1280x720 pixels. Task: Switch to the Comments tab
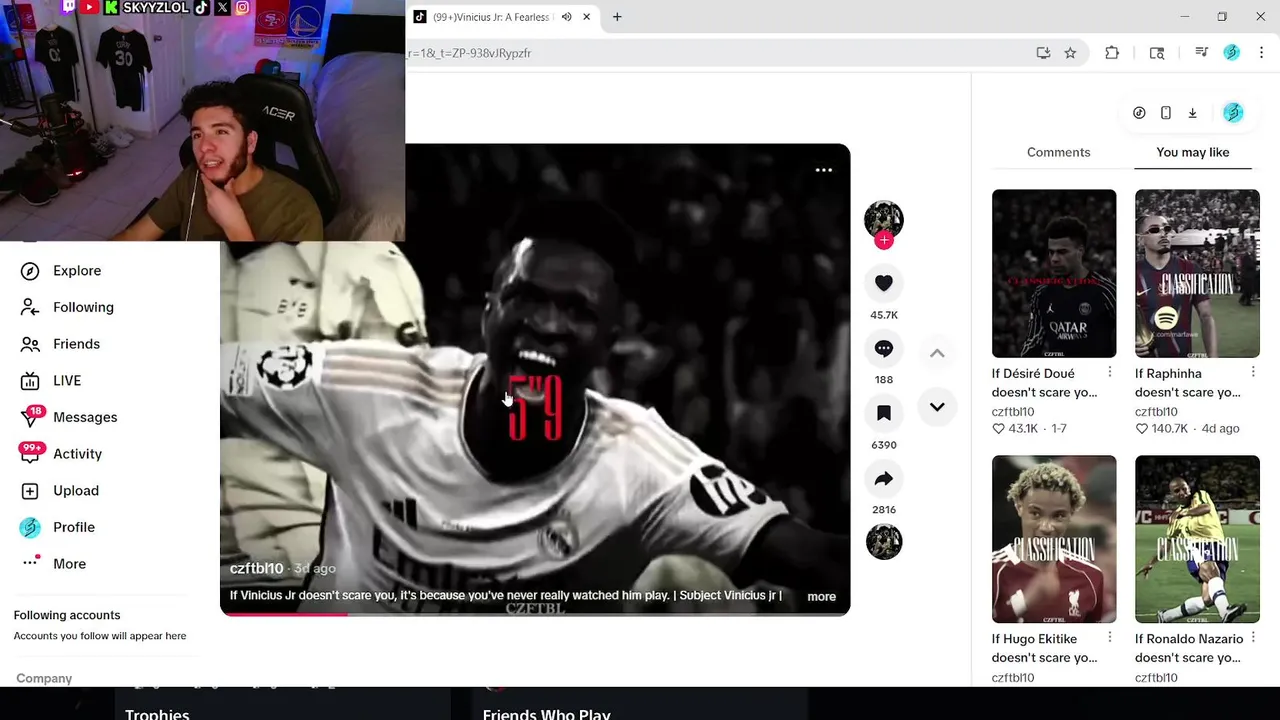pyautogui.click(x=1058, y=152)
